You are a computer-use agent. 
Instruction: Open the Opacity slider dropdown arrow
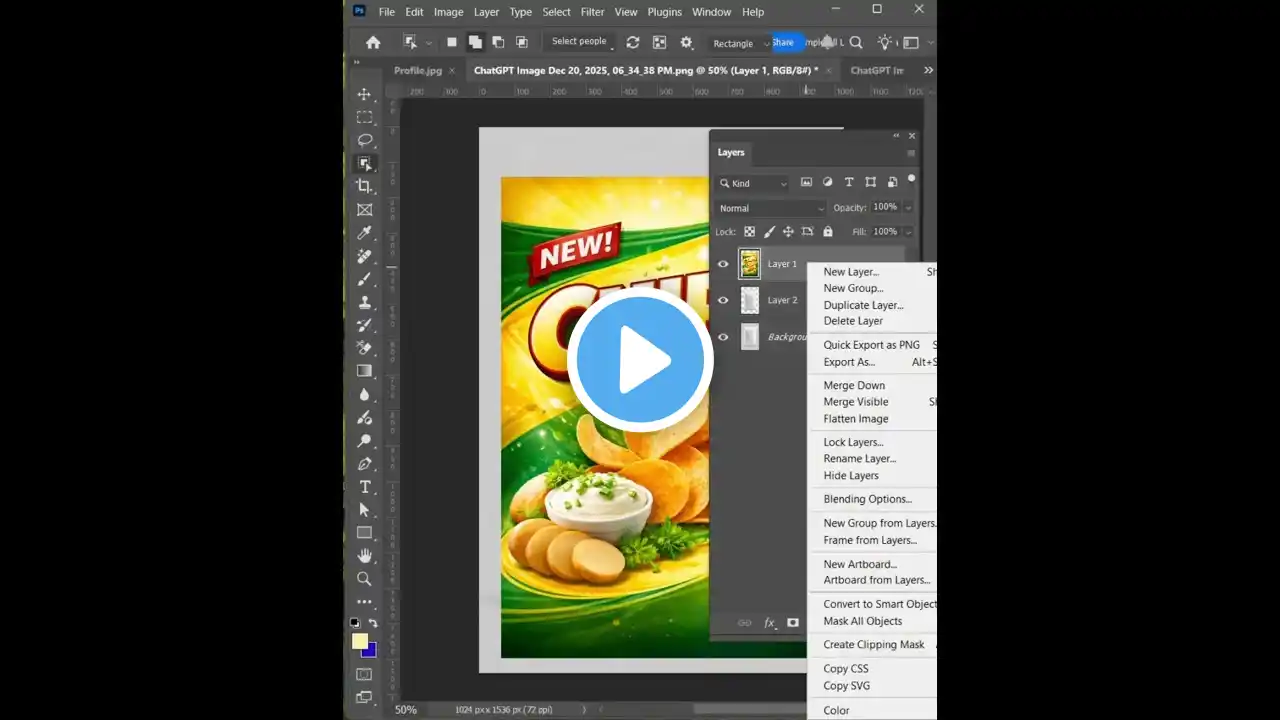908,207
